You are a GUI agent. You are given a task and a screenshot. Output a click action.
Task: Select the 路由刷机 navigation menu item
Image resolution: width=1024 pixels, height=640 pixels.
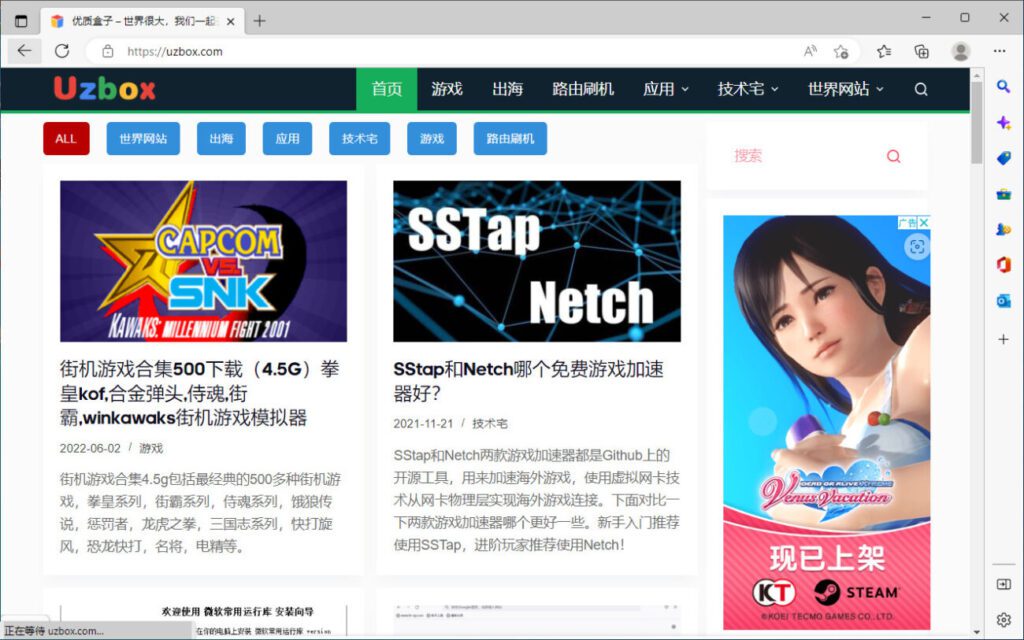pyautogui.click(x=583, y=89)
